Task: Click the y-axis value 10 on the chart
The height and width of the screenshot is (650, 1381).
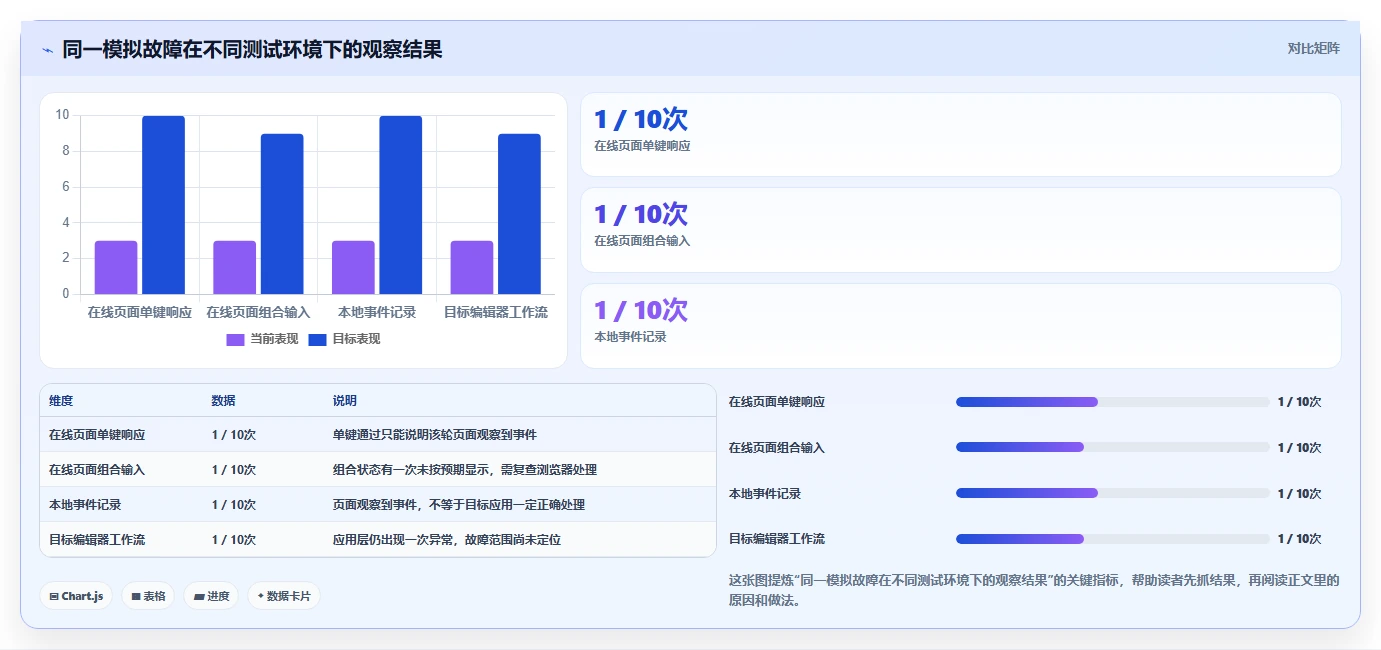Action: point(62,115)
